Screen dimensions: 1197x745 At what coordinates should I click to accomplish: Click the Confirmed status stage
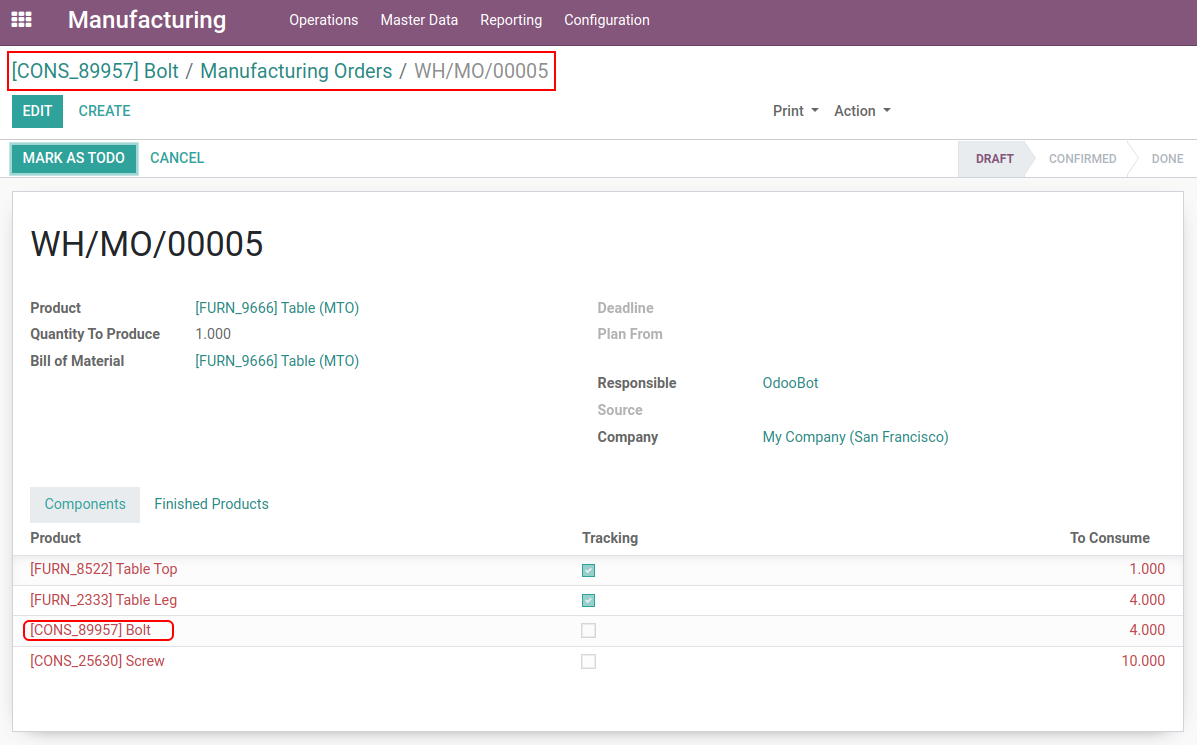[1082, 159]
